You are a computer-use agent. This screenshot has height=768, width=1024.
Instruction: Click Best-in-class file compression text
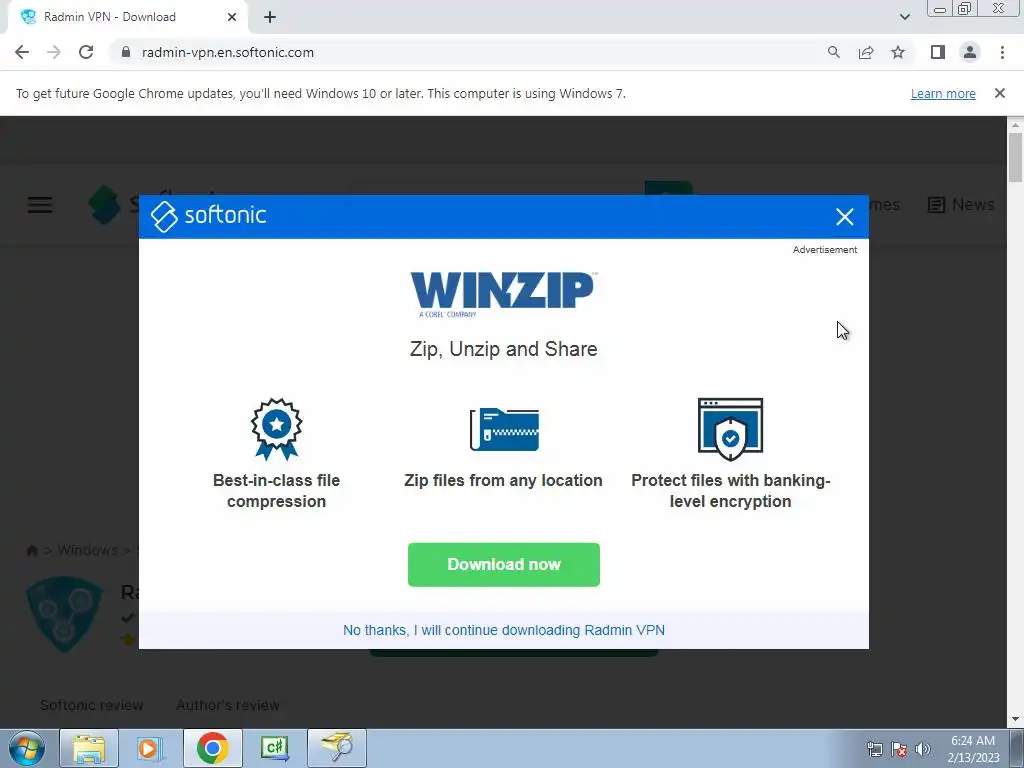click(x=276, y=490)
